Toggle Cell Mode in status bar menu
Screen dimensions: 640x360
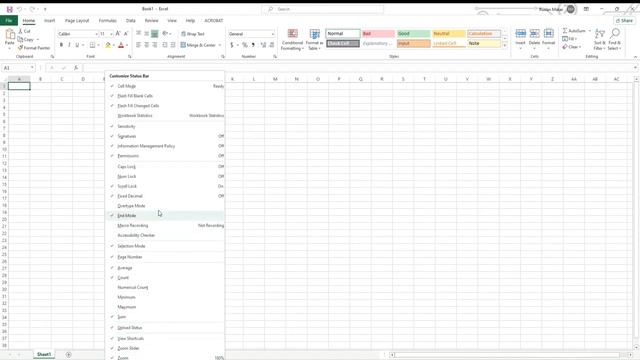[165, 86]
